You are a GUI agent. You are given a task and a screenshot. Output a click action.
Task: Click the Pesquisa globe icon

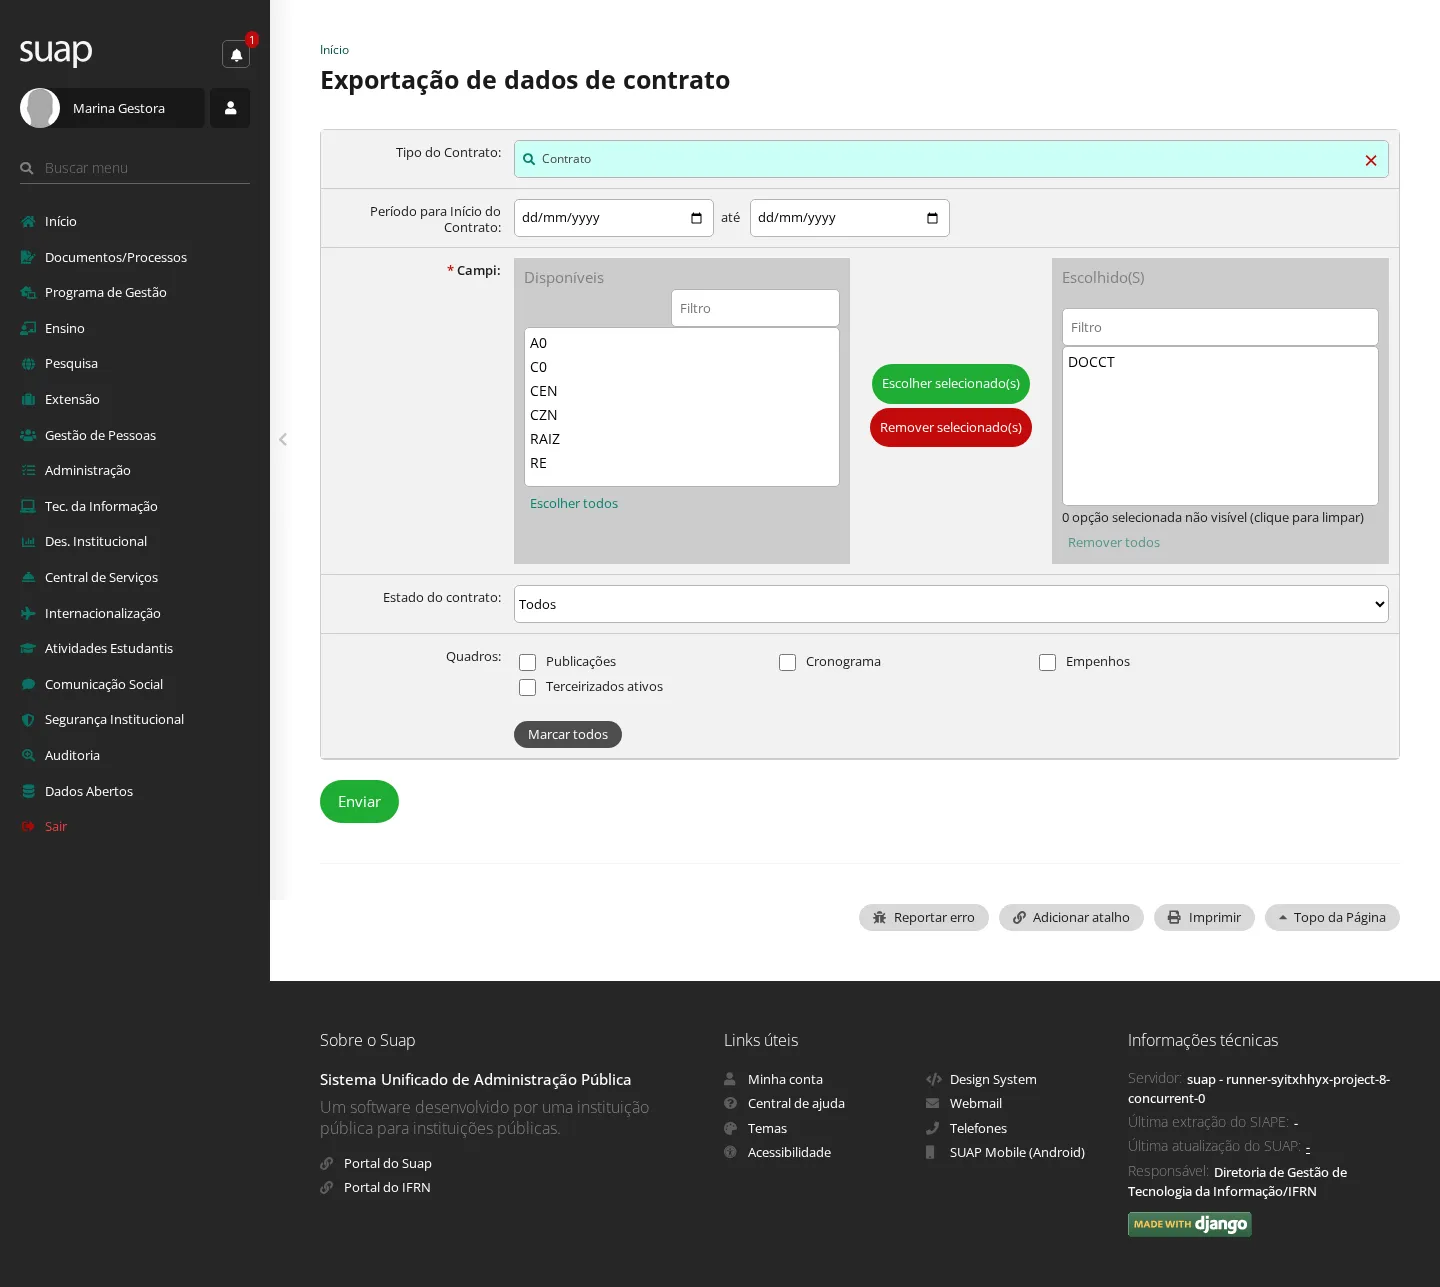coord(28,364)
